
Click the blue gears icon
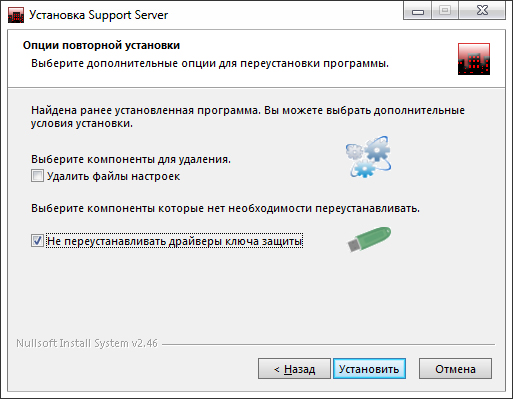(x=368, y=157)
